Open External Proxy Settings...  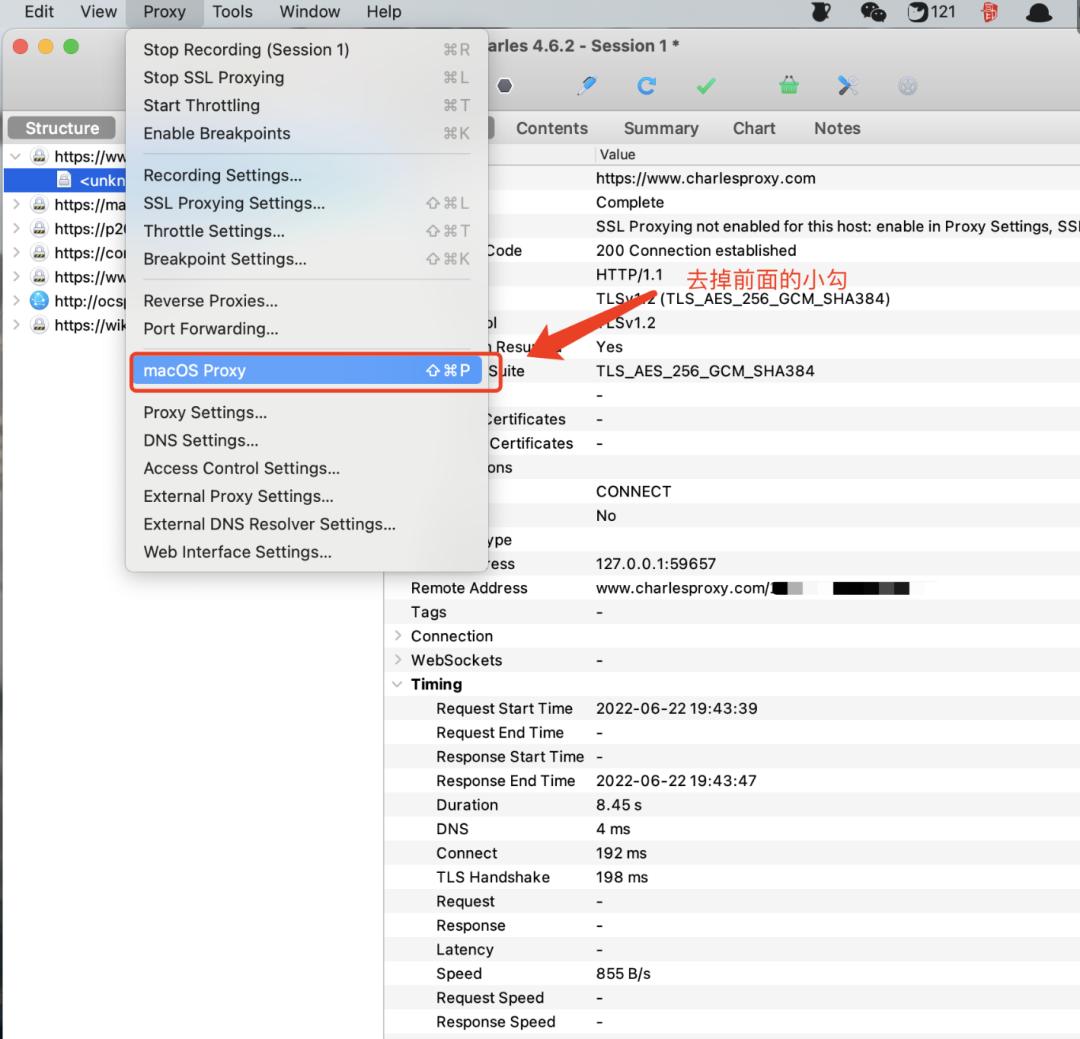pyautogui.click(x=307, y=496)
